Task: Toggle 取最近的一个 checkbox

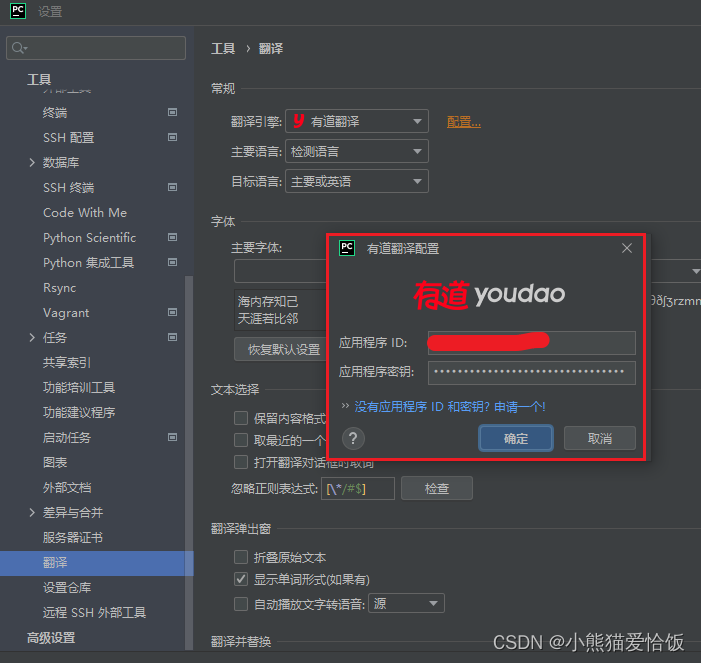Action: pyautogui.click(x=241, y=440)
